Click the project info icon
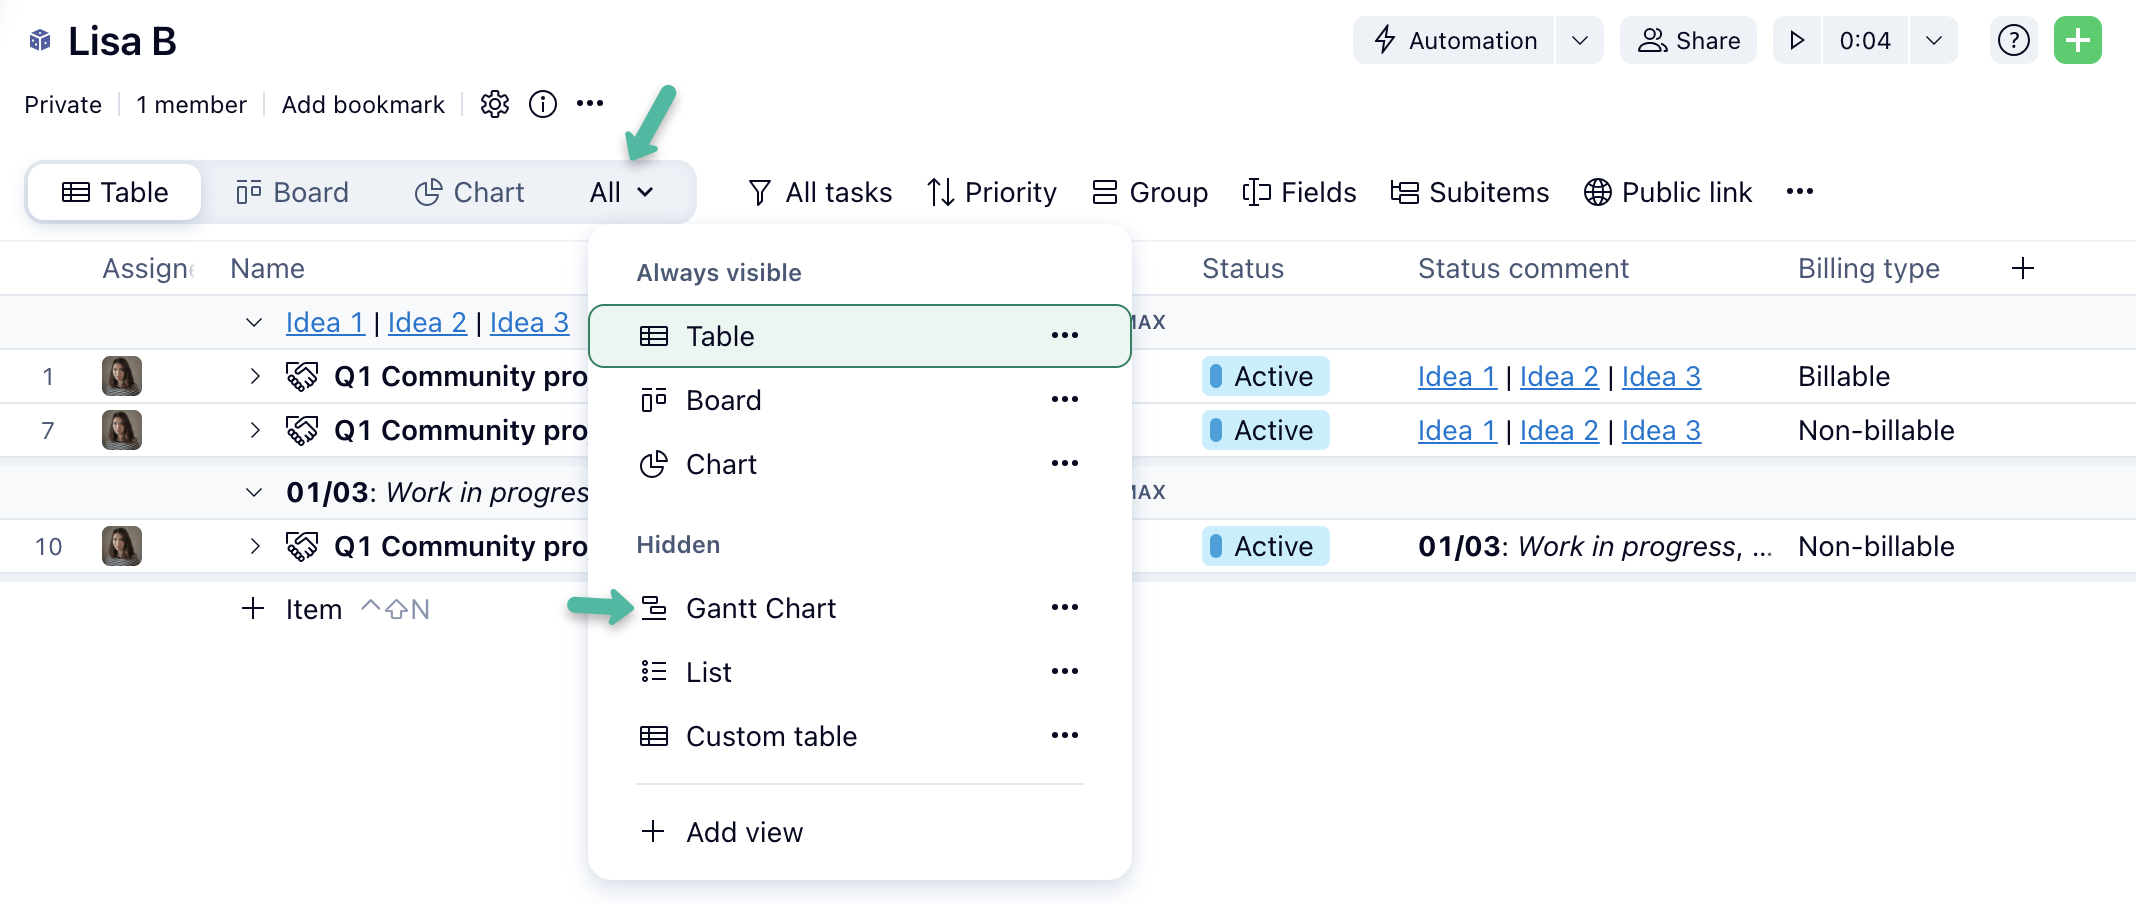 click(x=543, y=104)
